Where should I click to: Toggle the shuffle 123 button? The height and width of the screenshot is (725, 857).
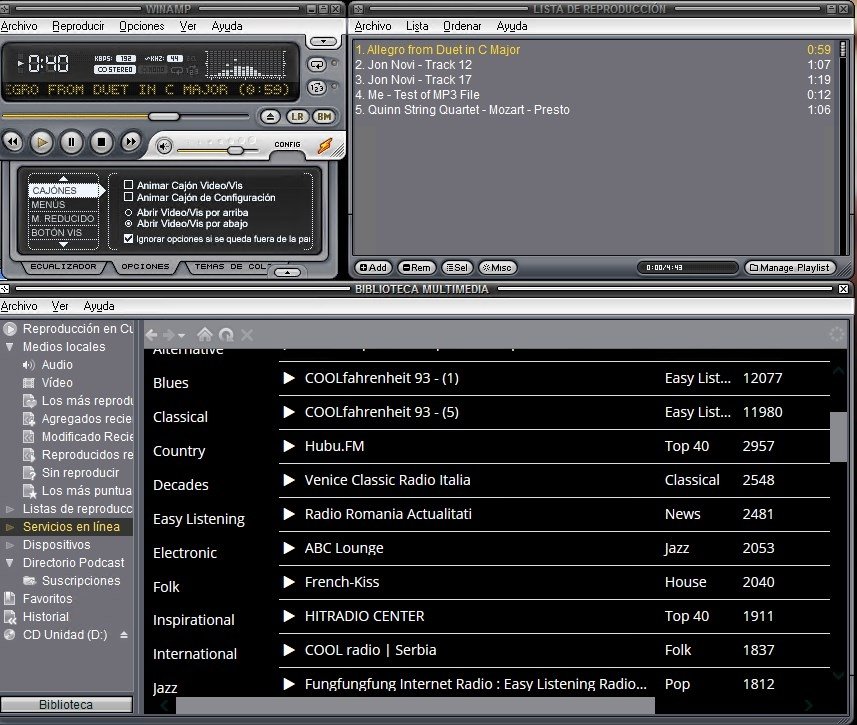pyautogui.click(x=318, y=87)
